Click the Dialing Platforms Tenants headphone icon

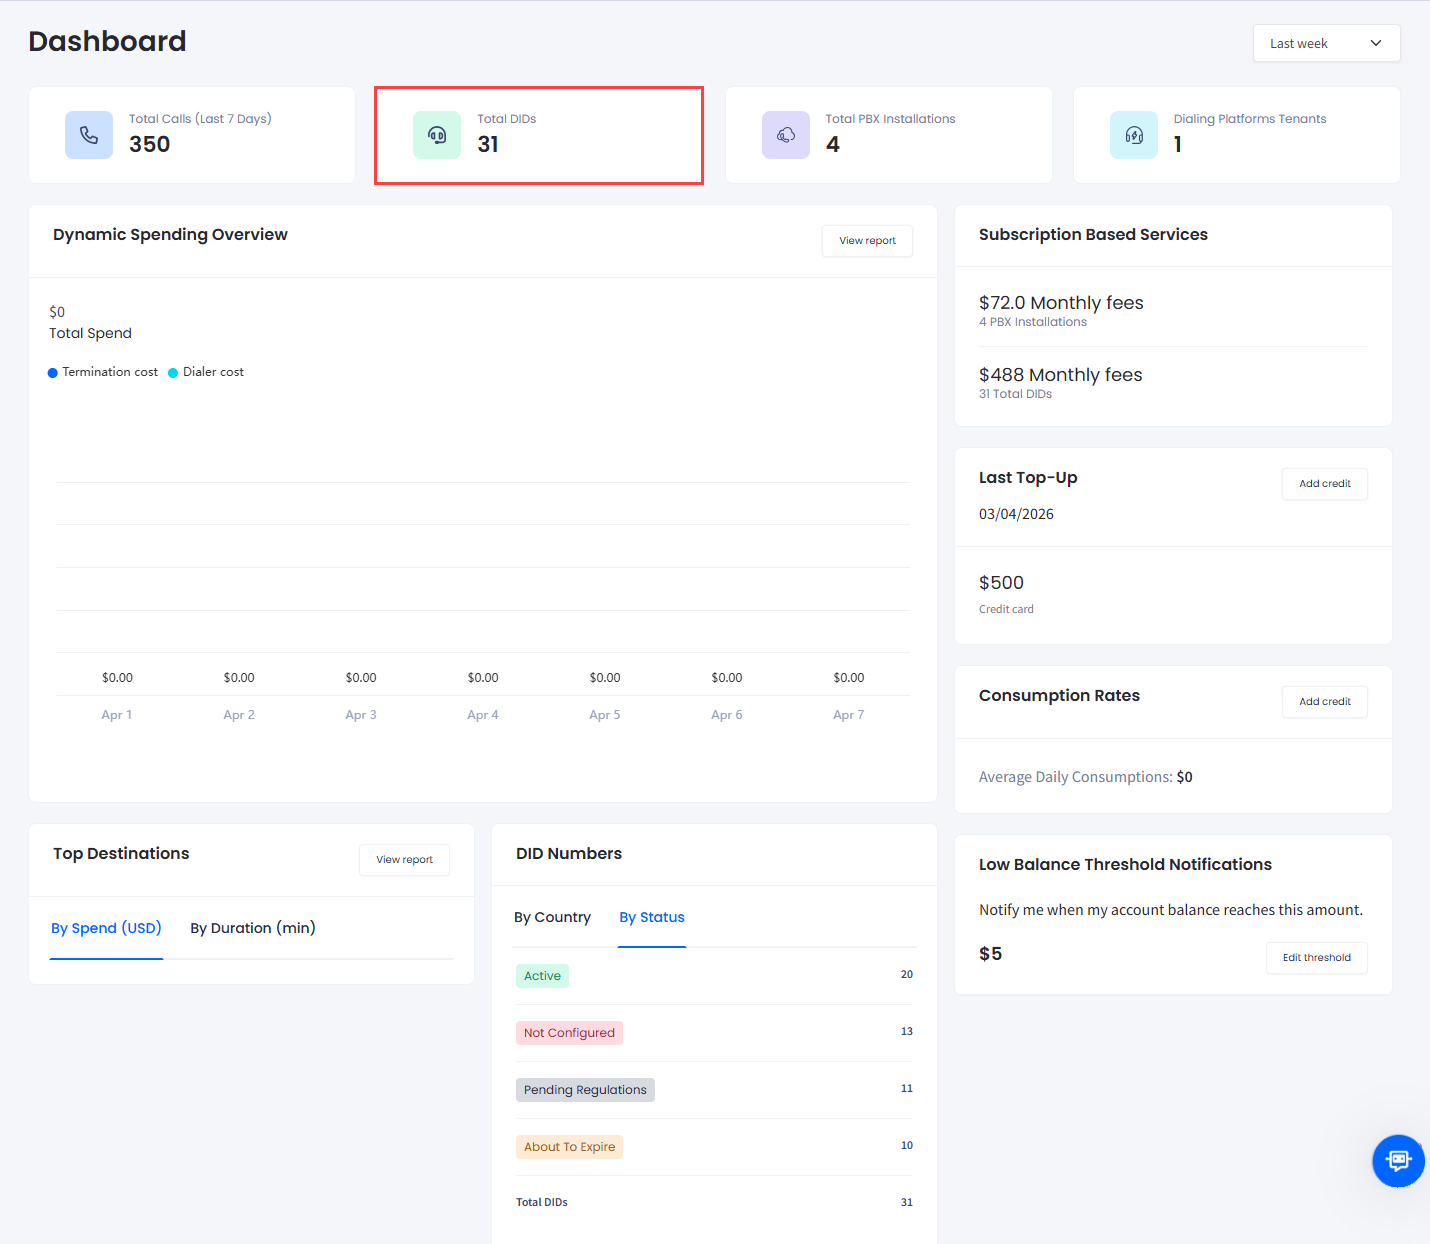[x=1134, y=135]
